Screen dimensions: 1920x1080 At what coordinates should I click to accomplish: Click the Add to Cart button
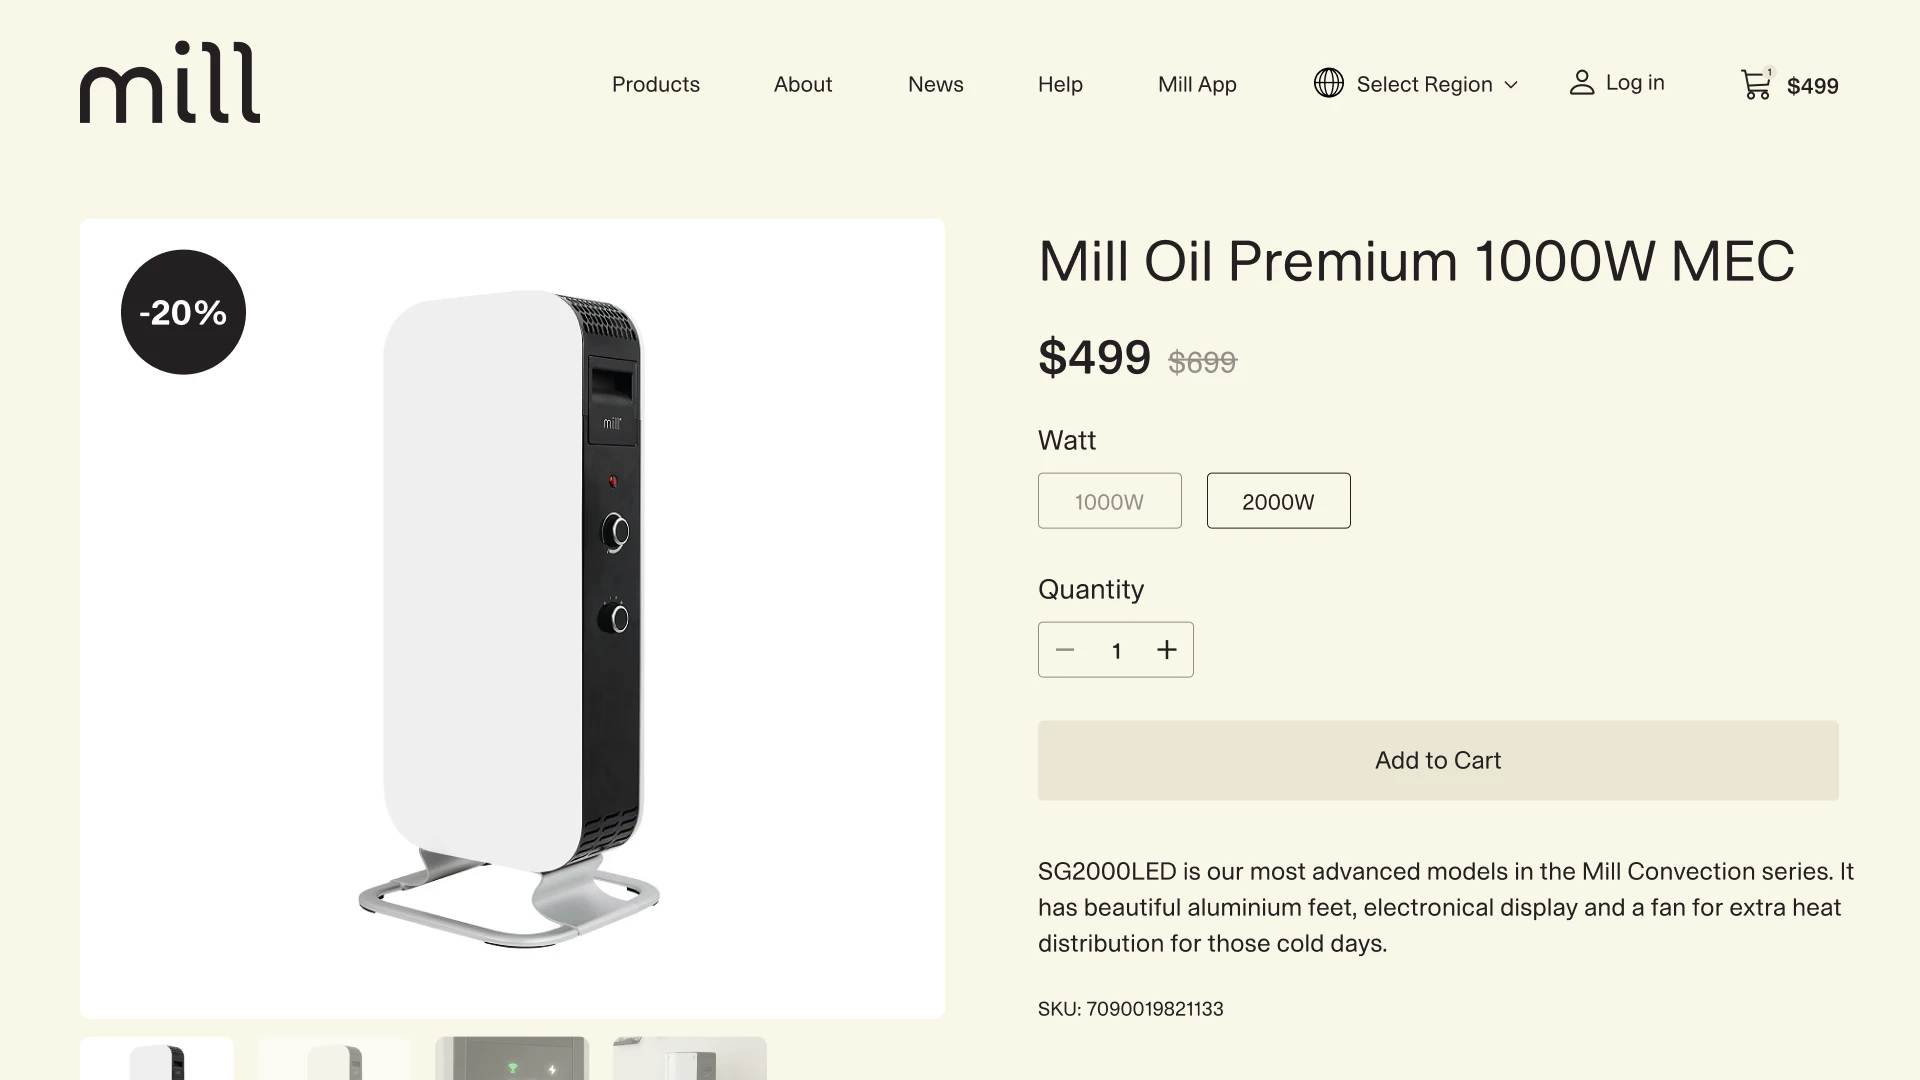pyautogui.click(x=1438, y=761)
